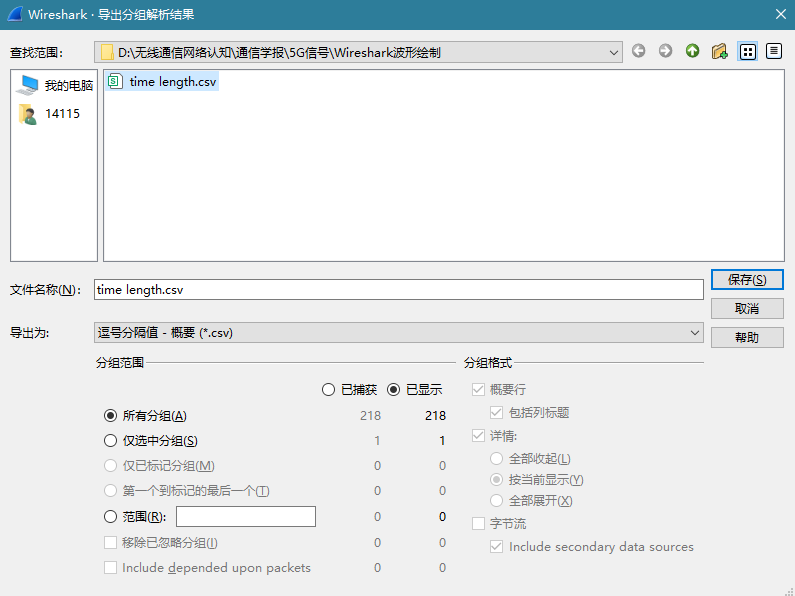Click the 范围 packet range input box
Image resolution: width=795 pixels, height=596 pixels.
pos(246,516)
